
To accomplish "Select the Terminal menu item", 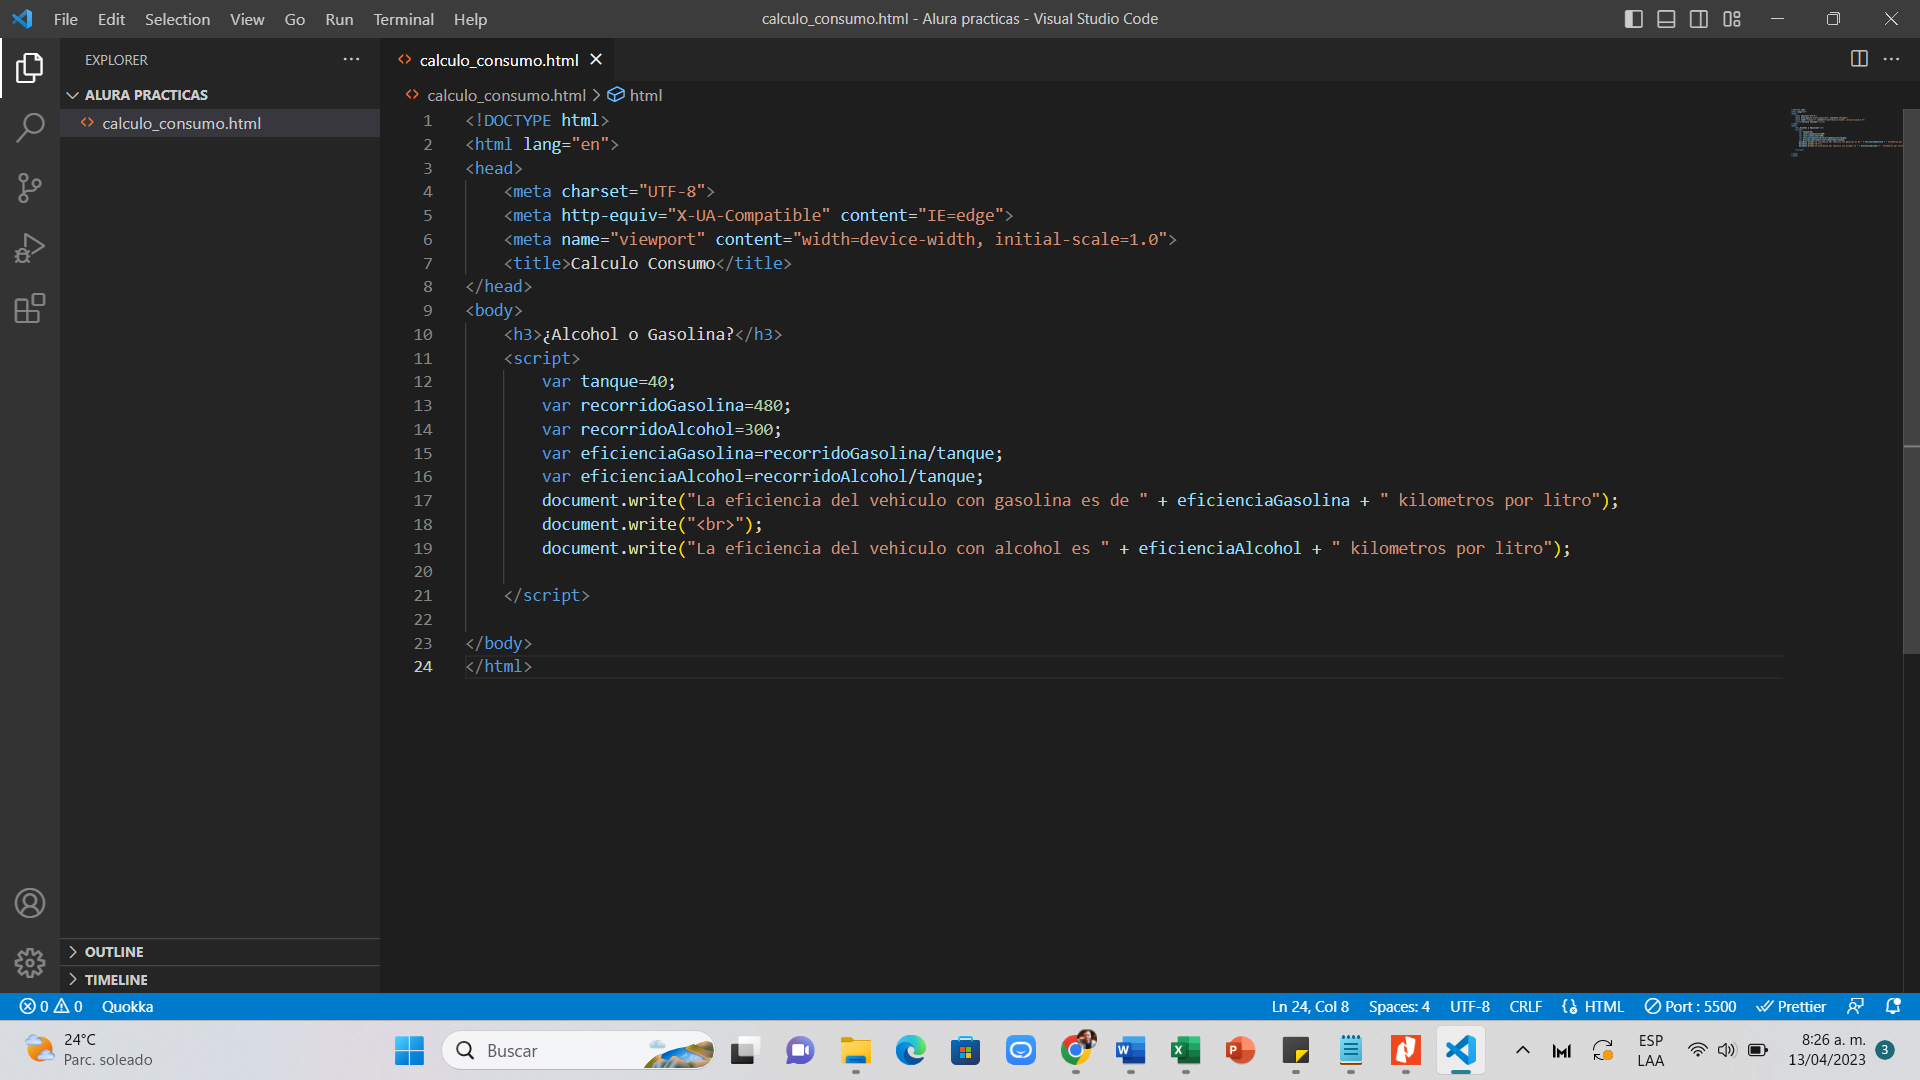I will point(402,18).
